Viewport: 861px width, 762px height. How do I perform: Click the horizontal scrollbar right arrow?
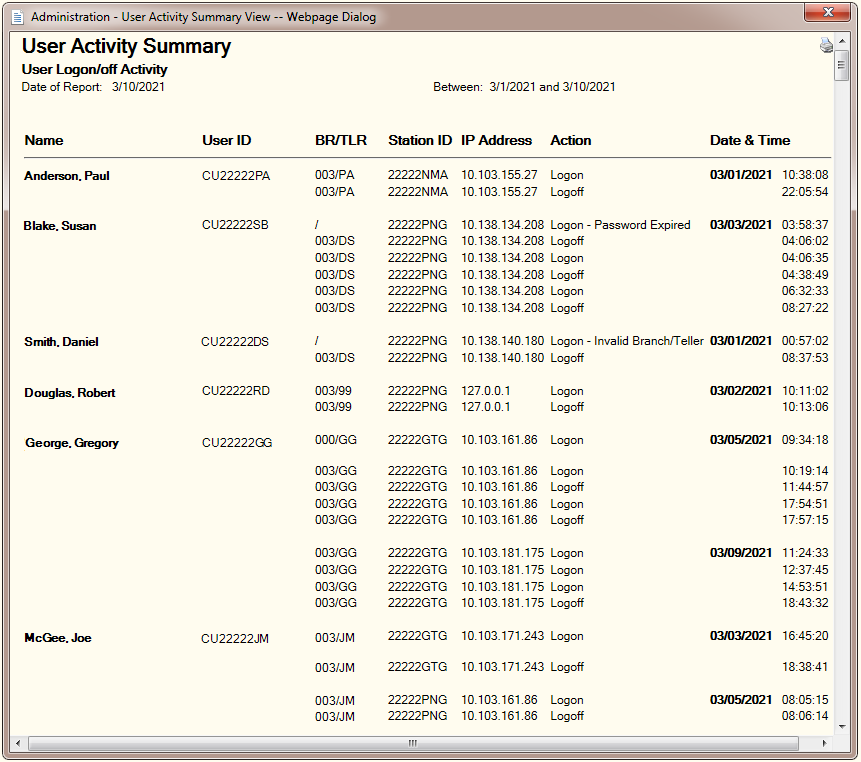824,743
